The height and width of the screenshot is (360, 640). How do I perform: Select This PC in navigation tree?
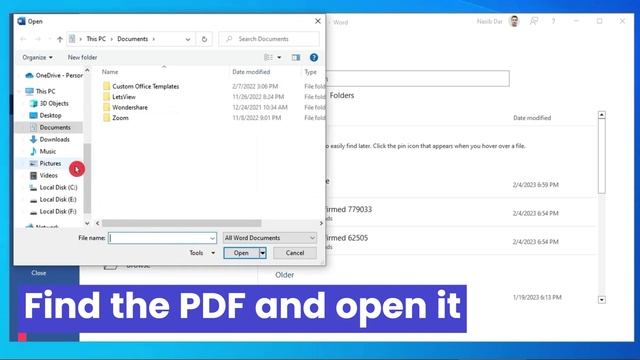click(40, 91)
